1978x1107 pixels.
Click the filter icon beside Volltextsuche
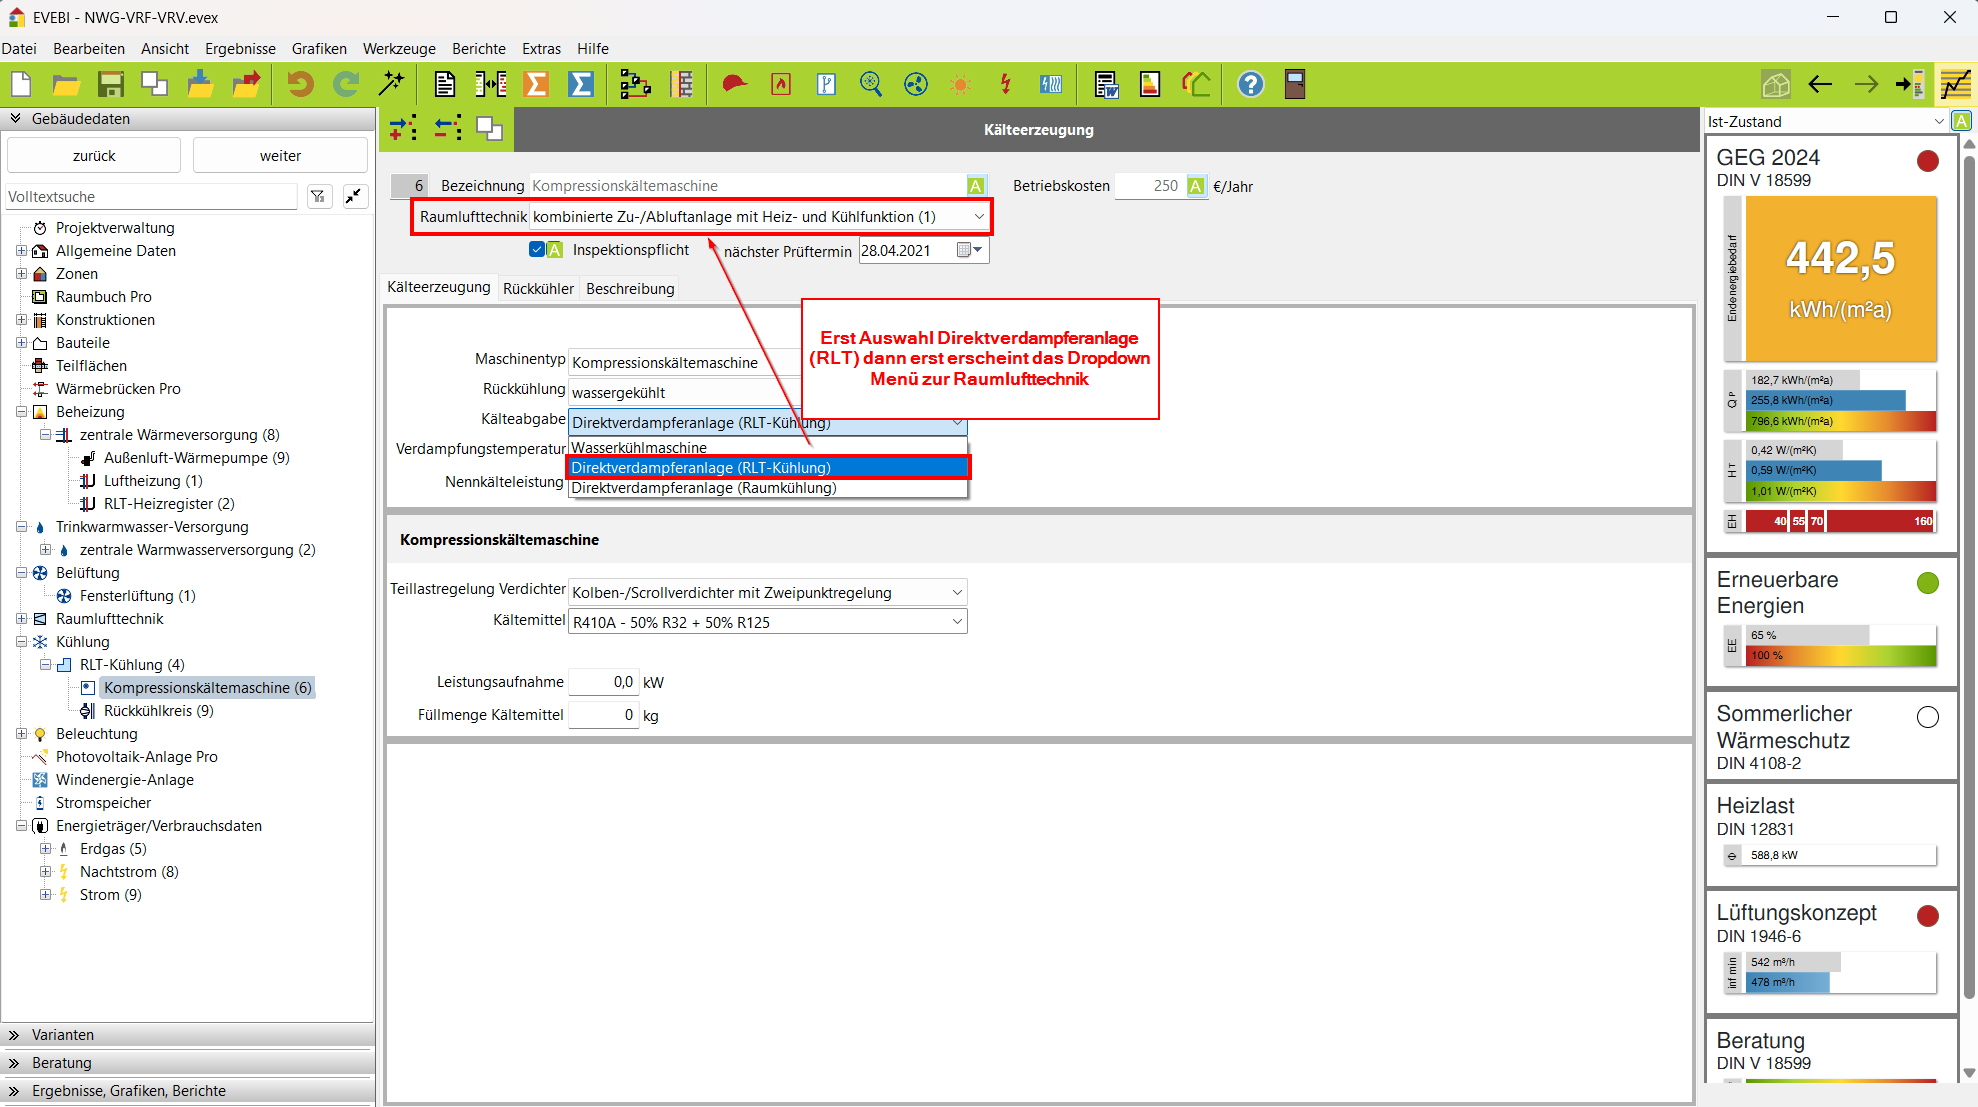pos(318,197)
